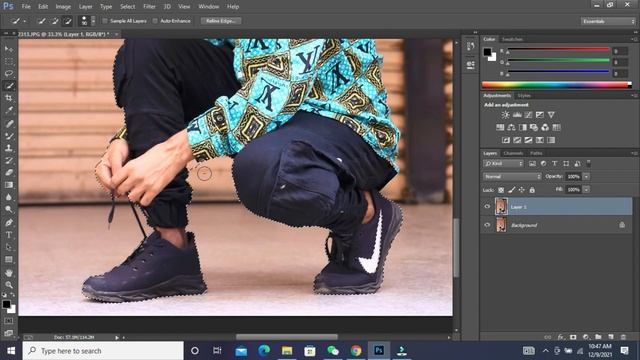Select the Move tool
Image resolution: width=640 pixels, height=360 pixels.
pos(9,49)
